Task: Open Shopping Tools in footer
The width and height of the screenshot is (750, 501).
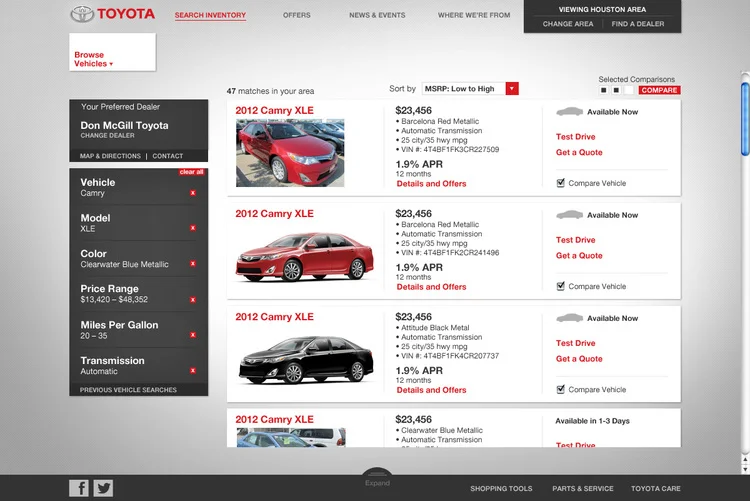Action: tap(501, 489)
